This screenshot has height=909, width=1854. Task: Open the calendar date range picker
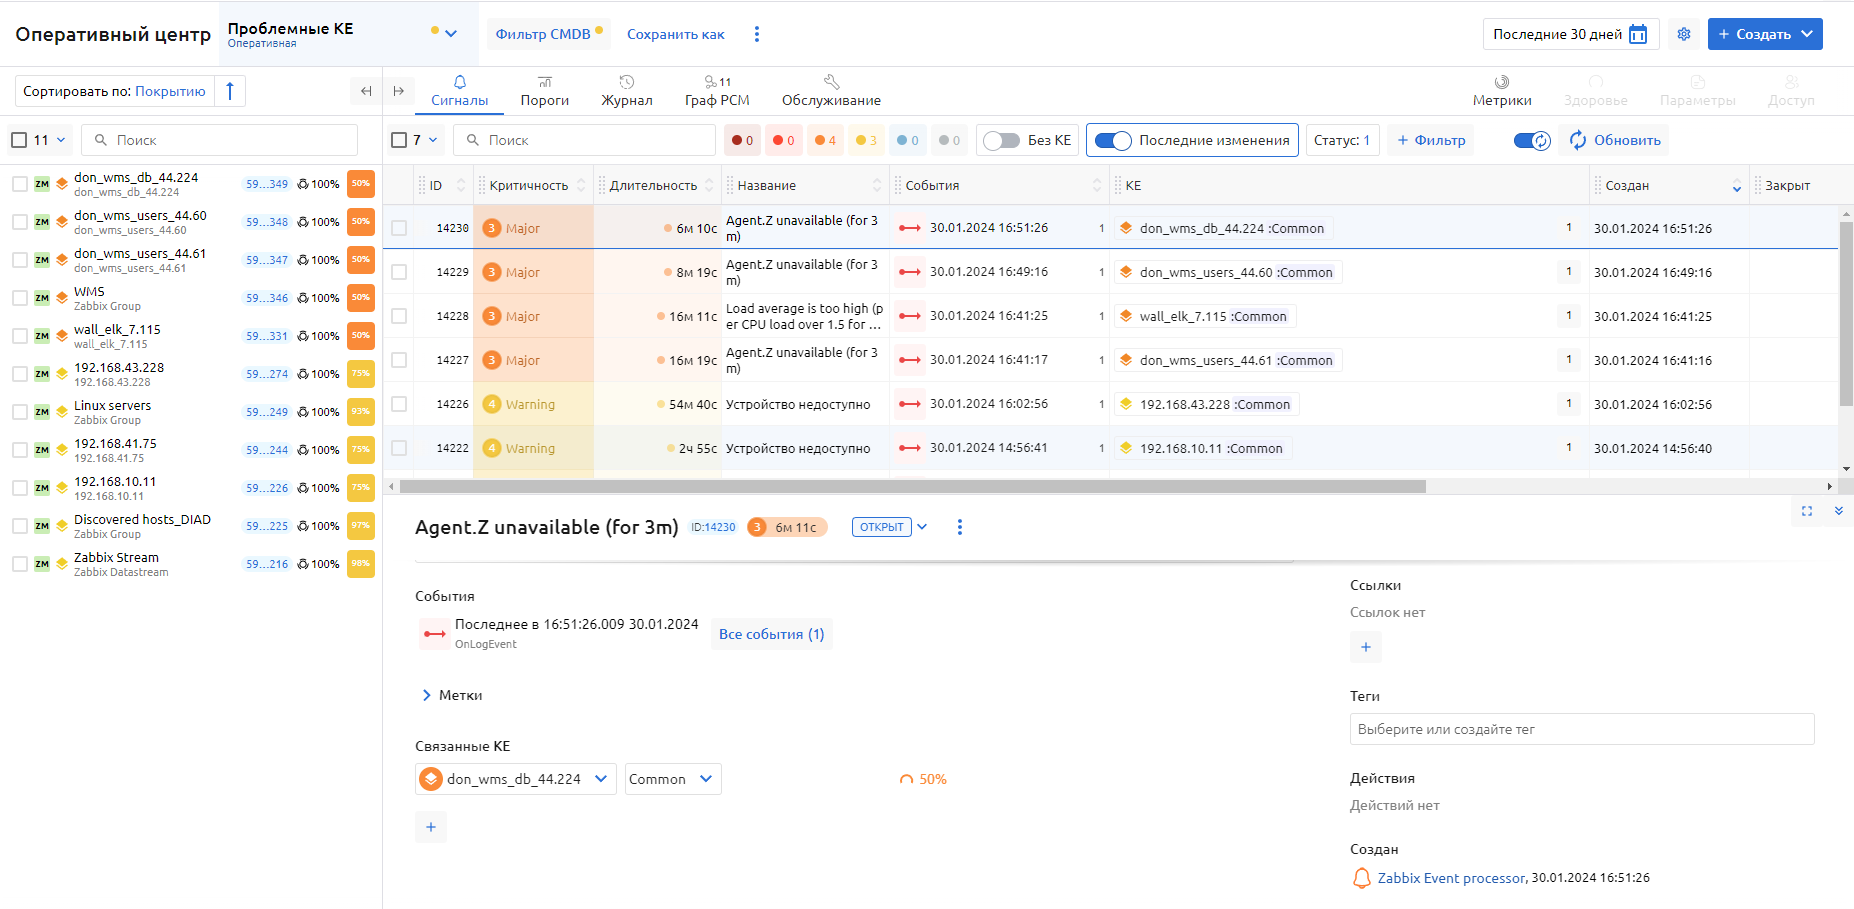click(x=1638, y=34)
